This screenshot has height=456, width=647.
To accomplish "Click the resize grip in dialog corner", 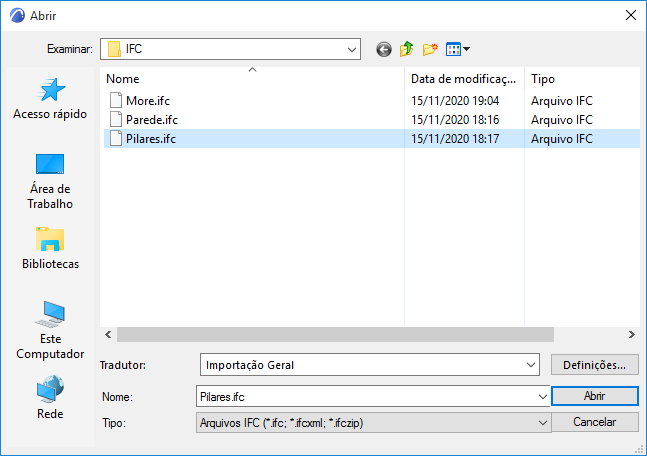I will 640,450.
